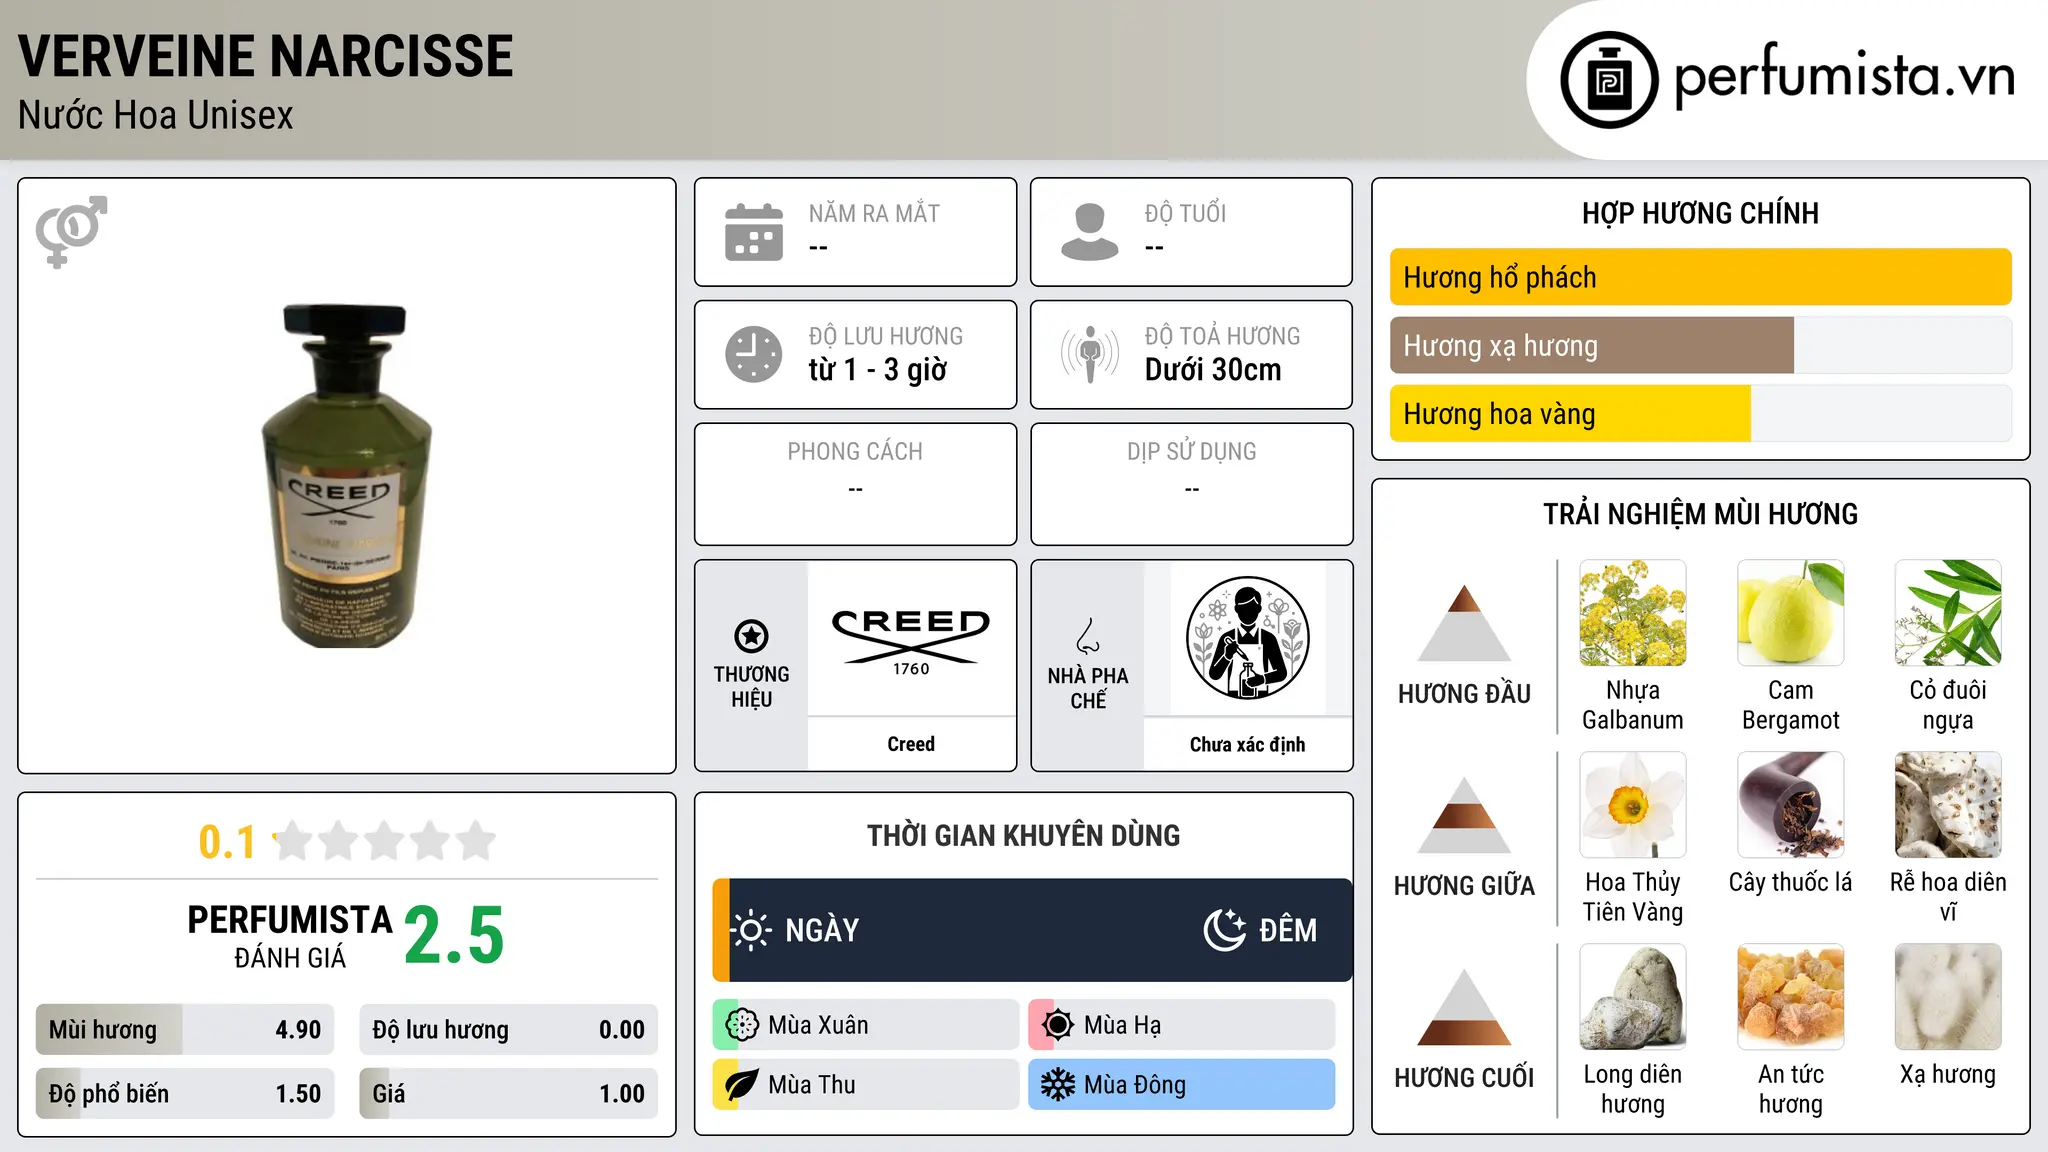This screenshot has height=1152, width=2048.
Task: Click the VERVEINE NARCISSE title
Action: [x=266, y=56]
